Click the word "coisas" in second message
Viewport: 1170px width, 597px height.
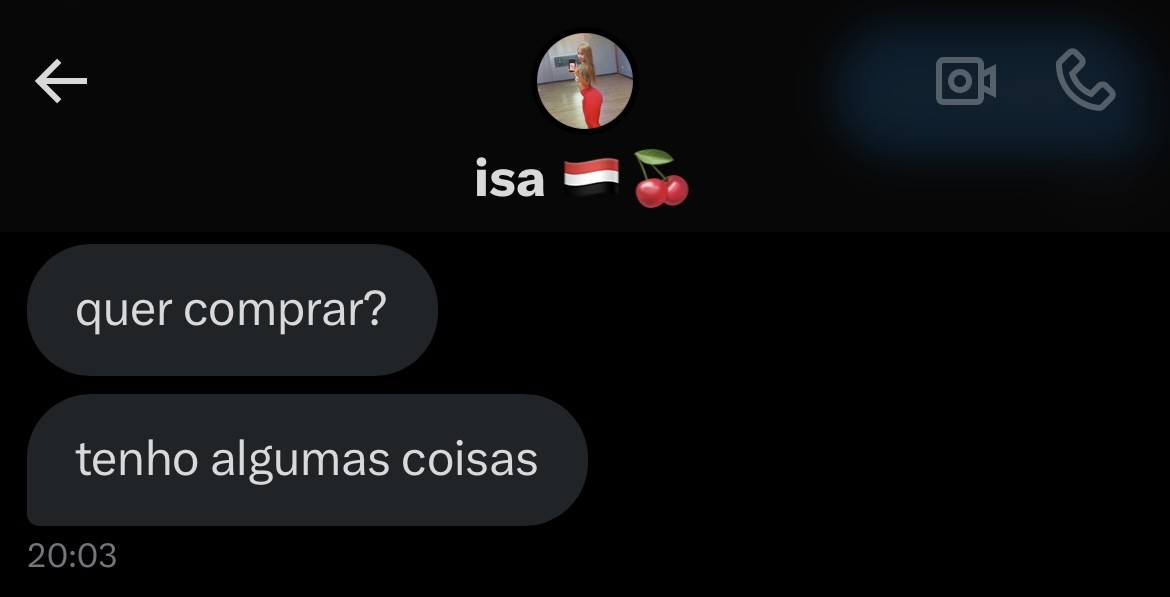coord(469,459)
